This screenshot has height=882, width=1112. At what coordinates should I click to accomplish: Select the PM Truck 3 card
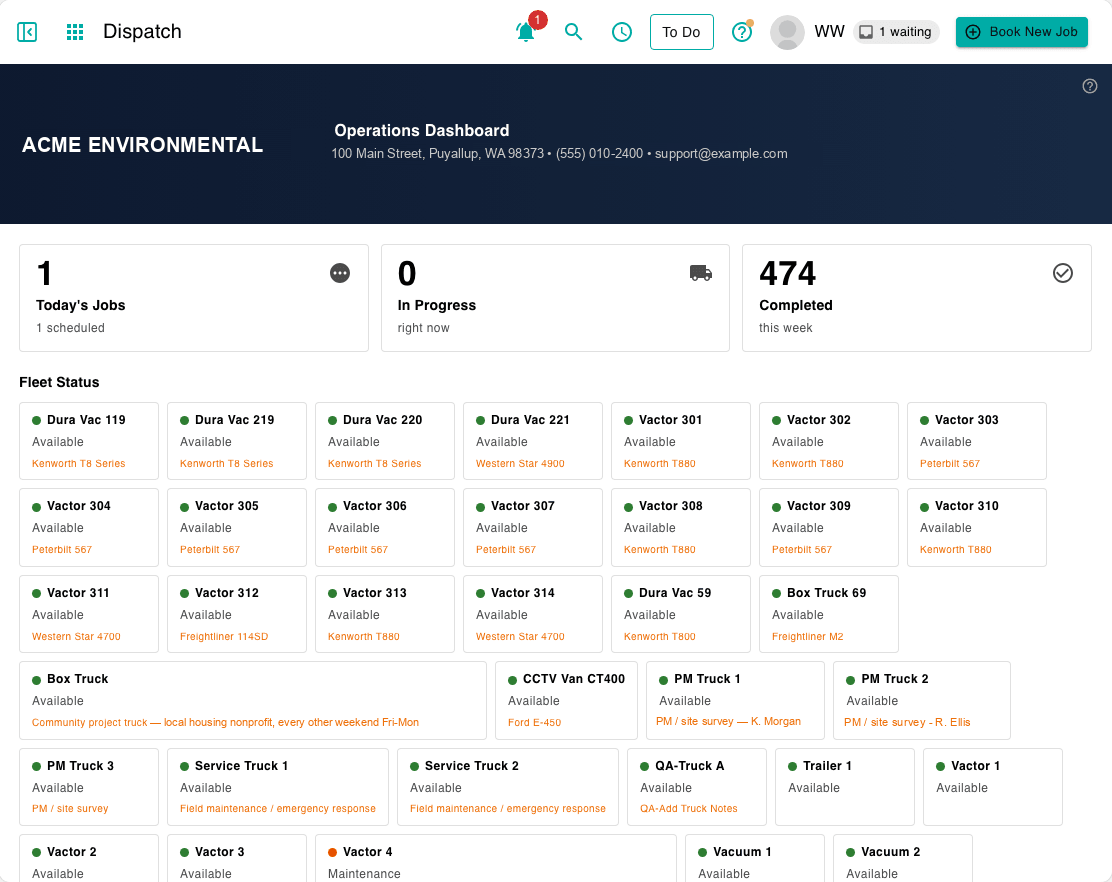(89, 787)
